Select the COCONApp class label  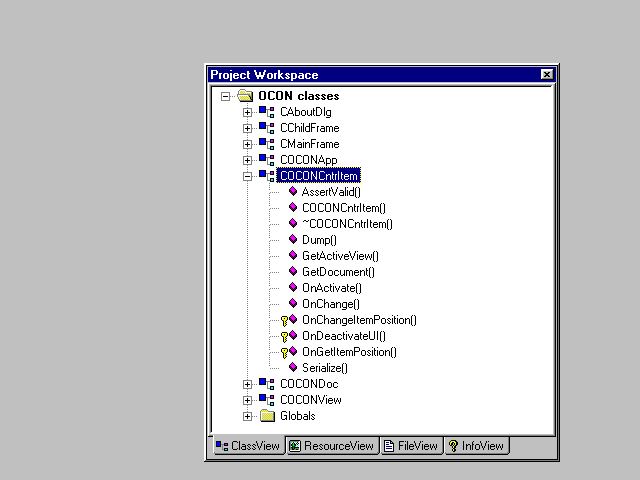click(308, 160)
